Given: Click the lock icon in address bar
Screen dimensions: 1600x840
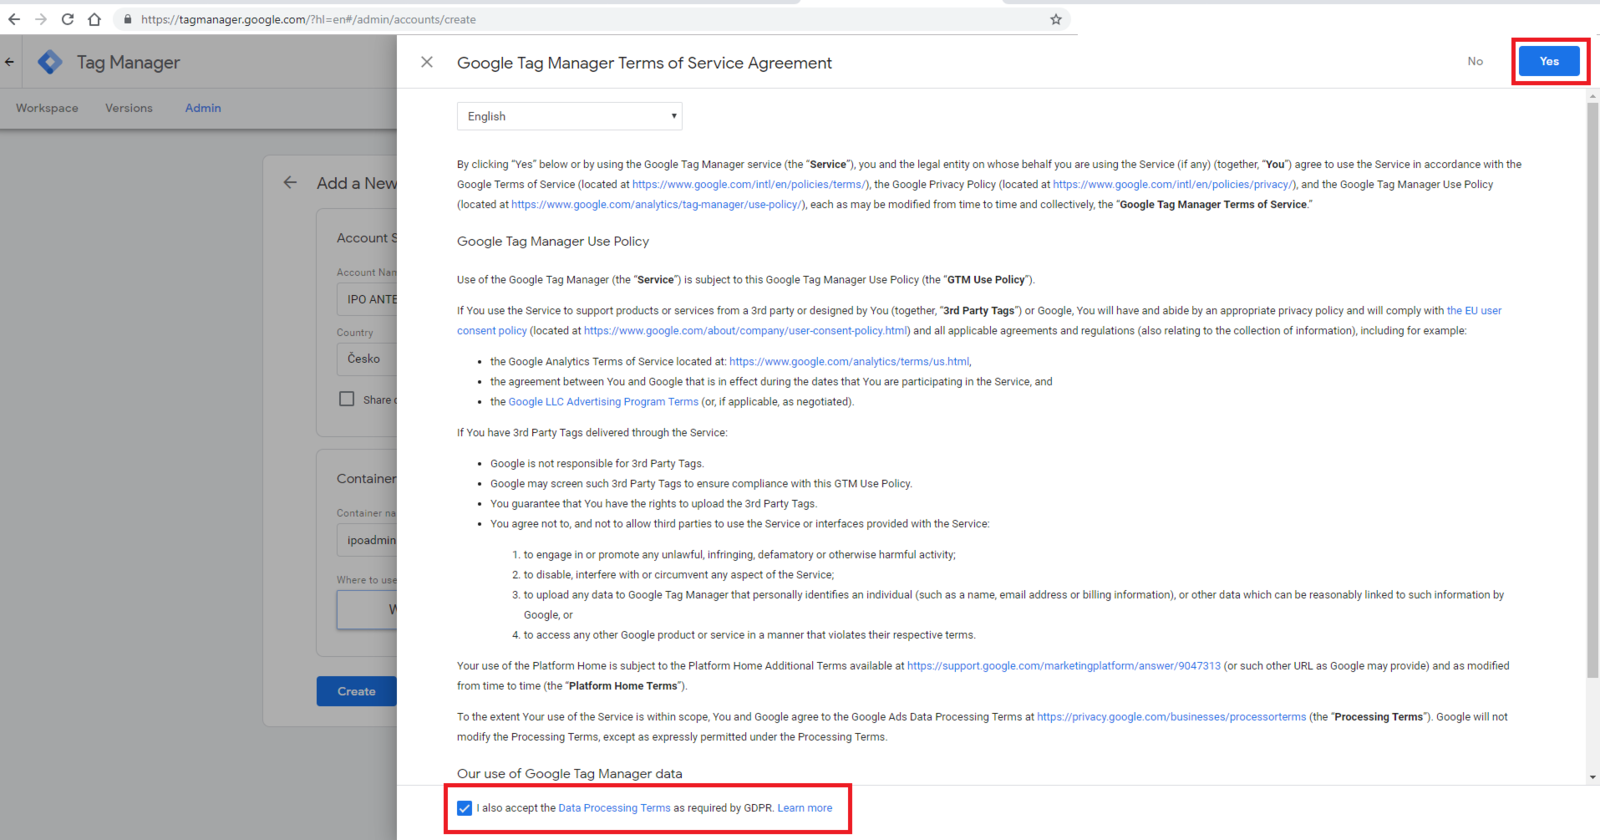Looking at the screenshot, I should (x=127, y=19).
